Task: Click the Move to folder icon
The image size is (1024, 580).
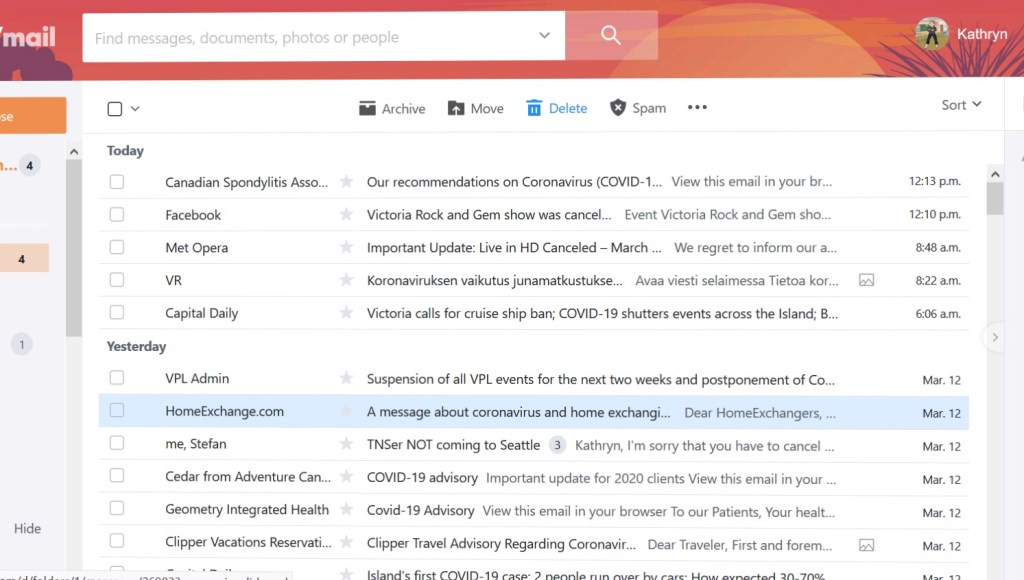Action: (456, 108)
